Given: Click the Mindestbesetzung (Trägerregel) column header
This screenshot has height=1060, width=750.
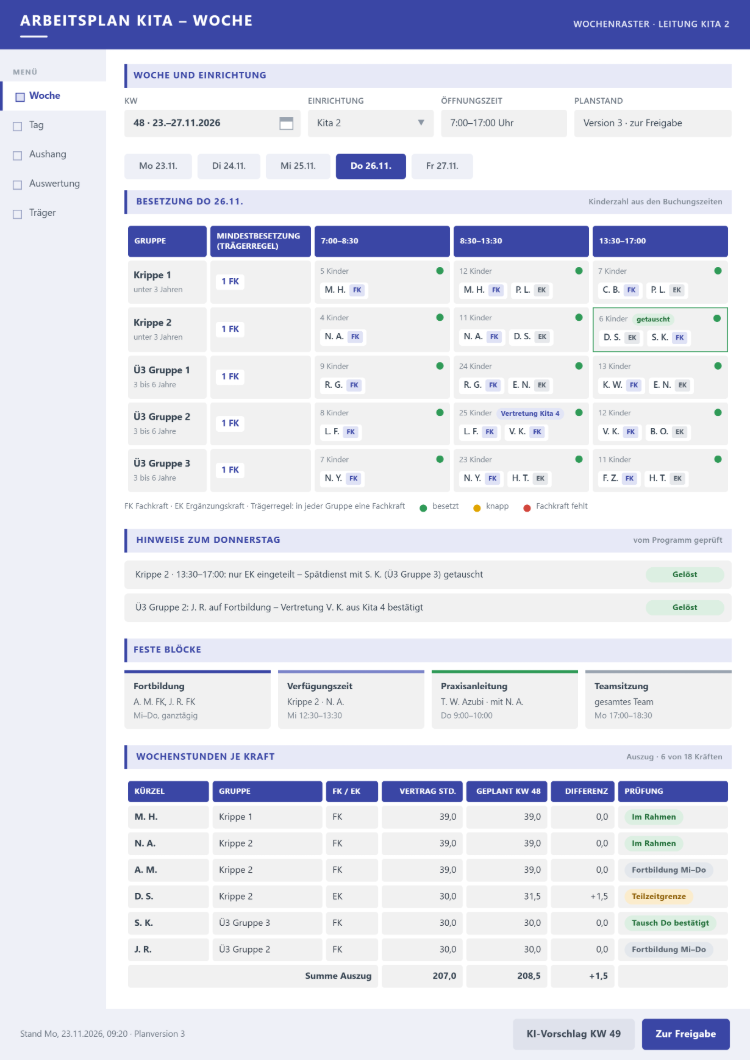Looking at the screenshot, I should [x=260, y=241].
